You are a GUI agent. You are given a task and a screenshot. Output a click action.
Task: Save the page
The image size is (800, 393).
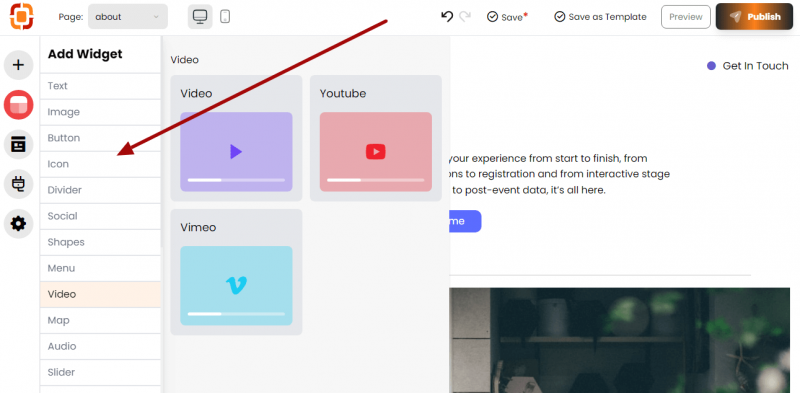click(507, 17)
